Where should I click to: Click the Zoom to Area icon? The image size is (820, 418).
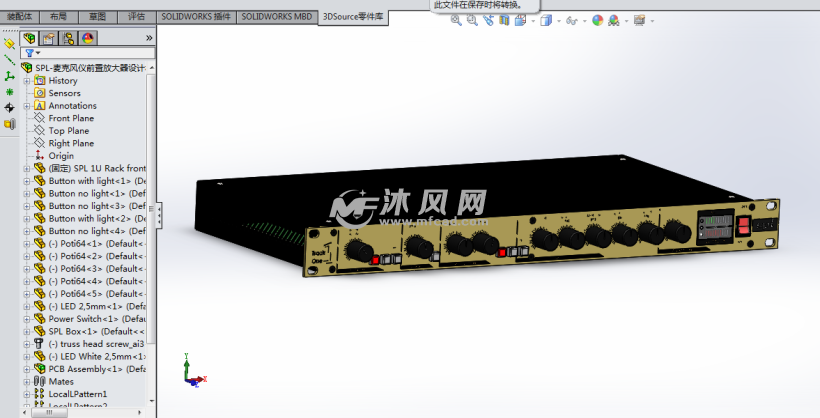(472, 20)
